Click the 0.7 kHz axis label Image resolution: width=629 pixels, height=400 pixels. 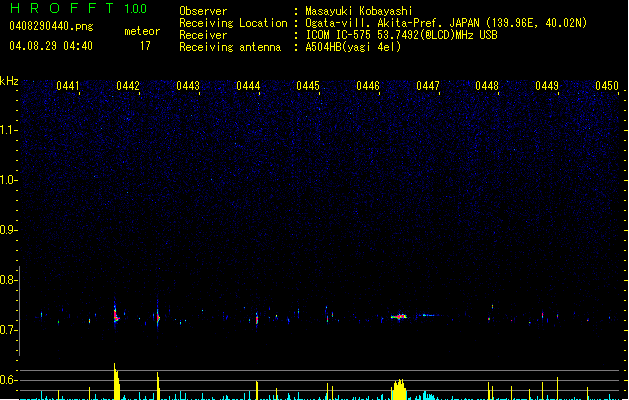8,330
